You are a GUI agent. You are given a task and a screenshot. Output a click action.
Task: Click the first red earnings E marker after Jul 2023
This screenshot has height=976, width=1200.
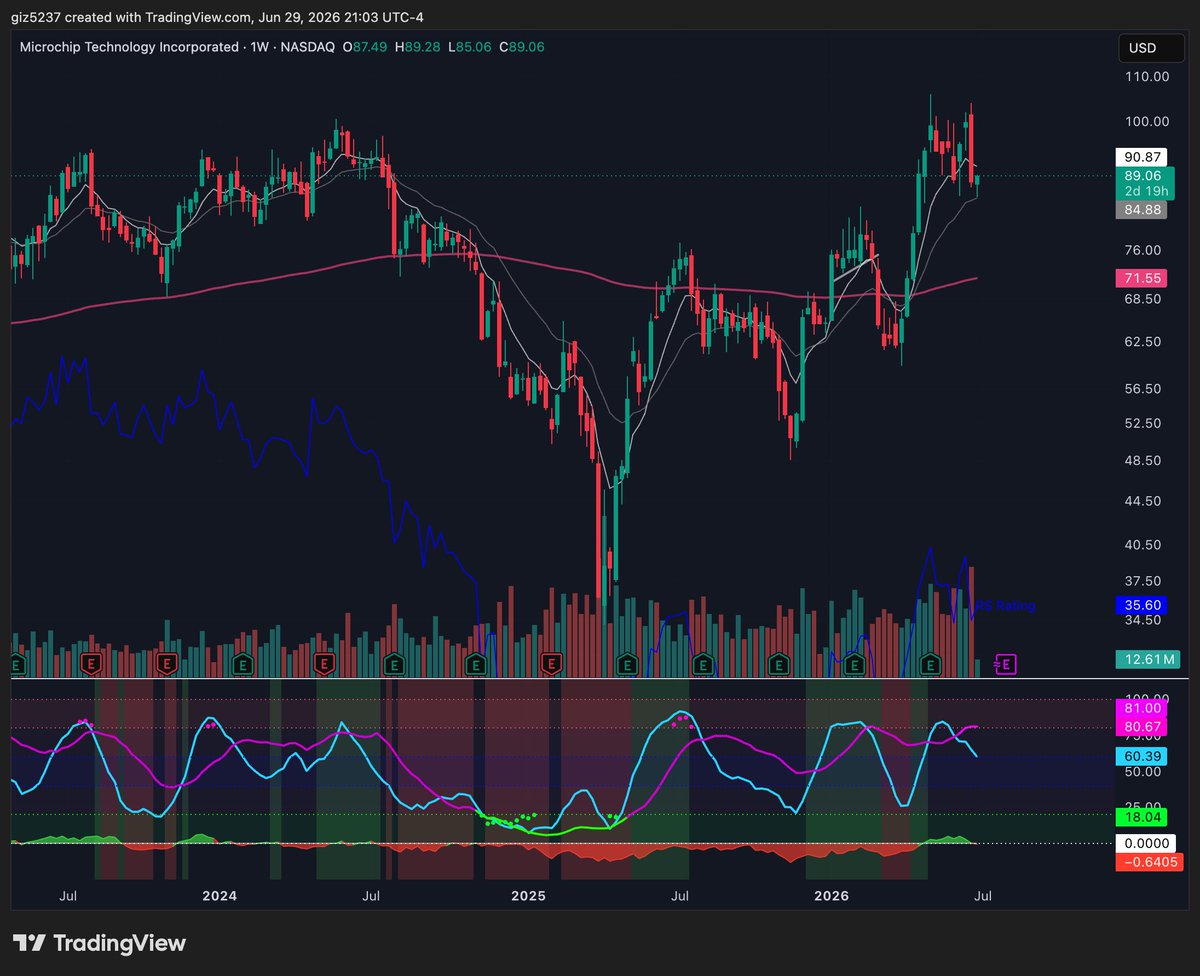[92, 663]
